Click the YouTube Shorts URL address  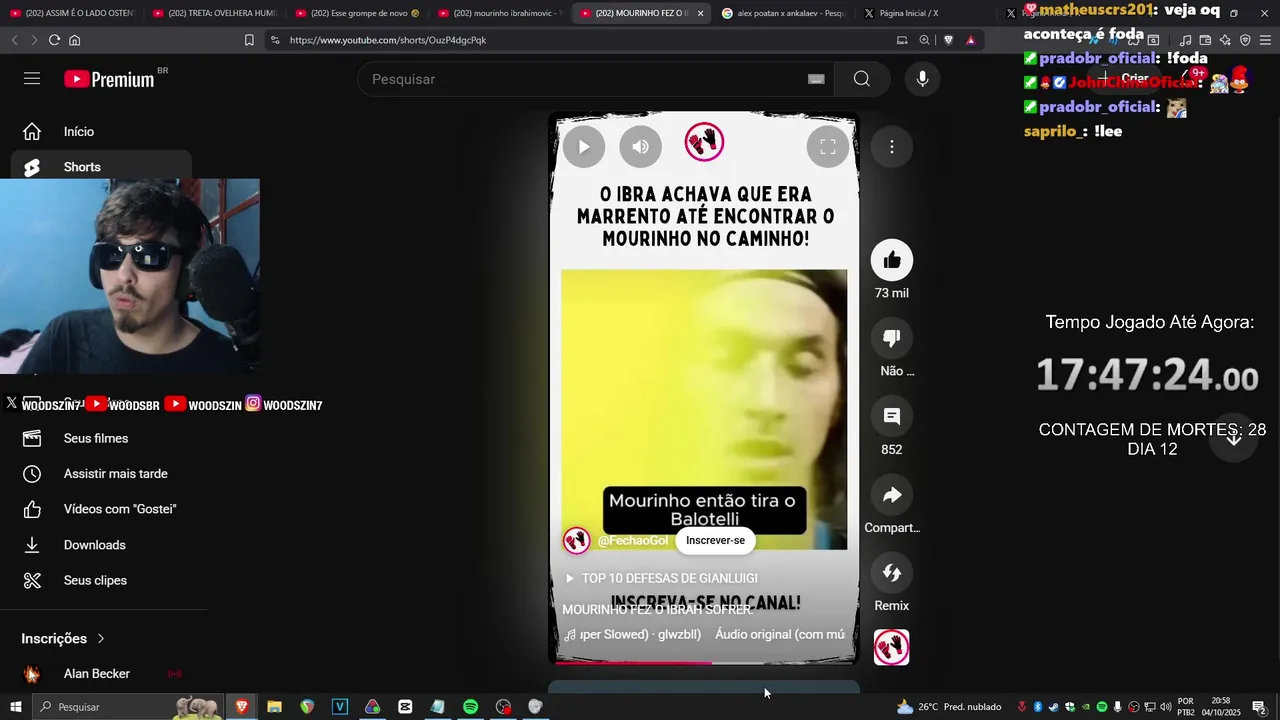[388, 40]
